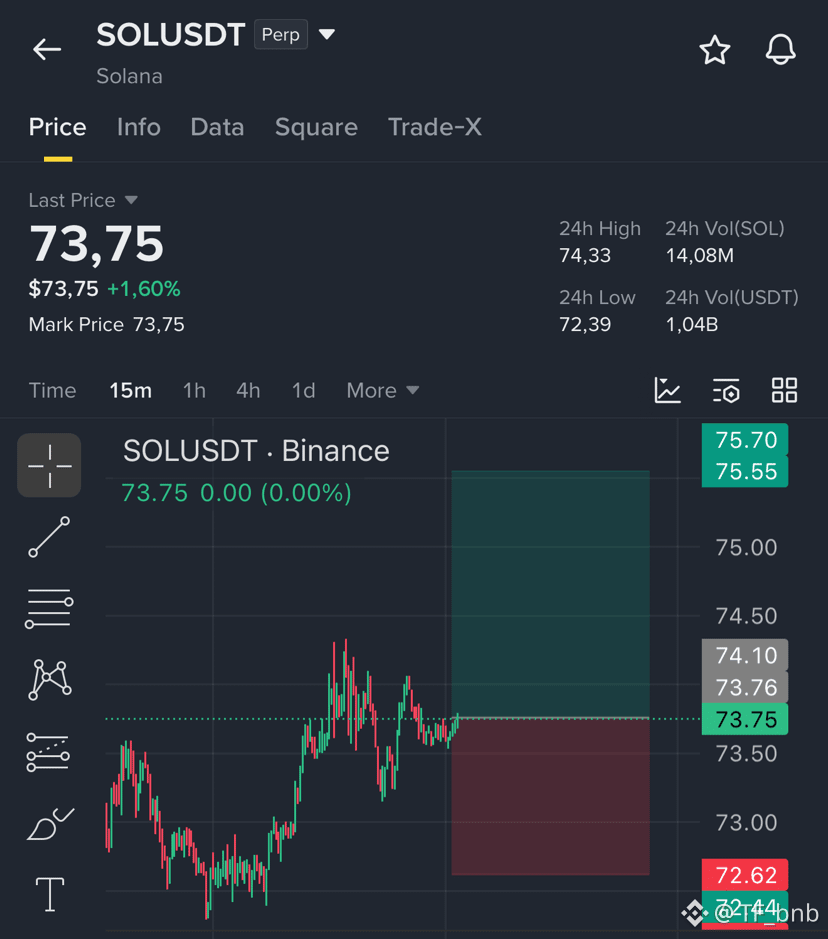Click the Perp contract badge
Viewport: 828px width, 939px height.
click(281, 35)
